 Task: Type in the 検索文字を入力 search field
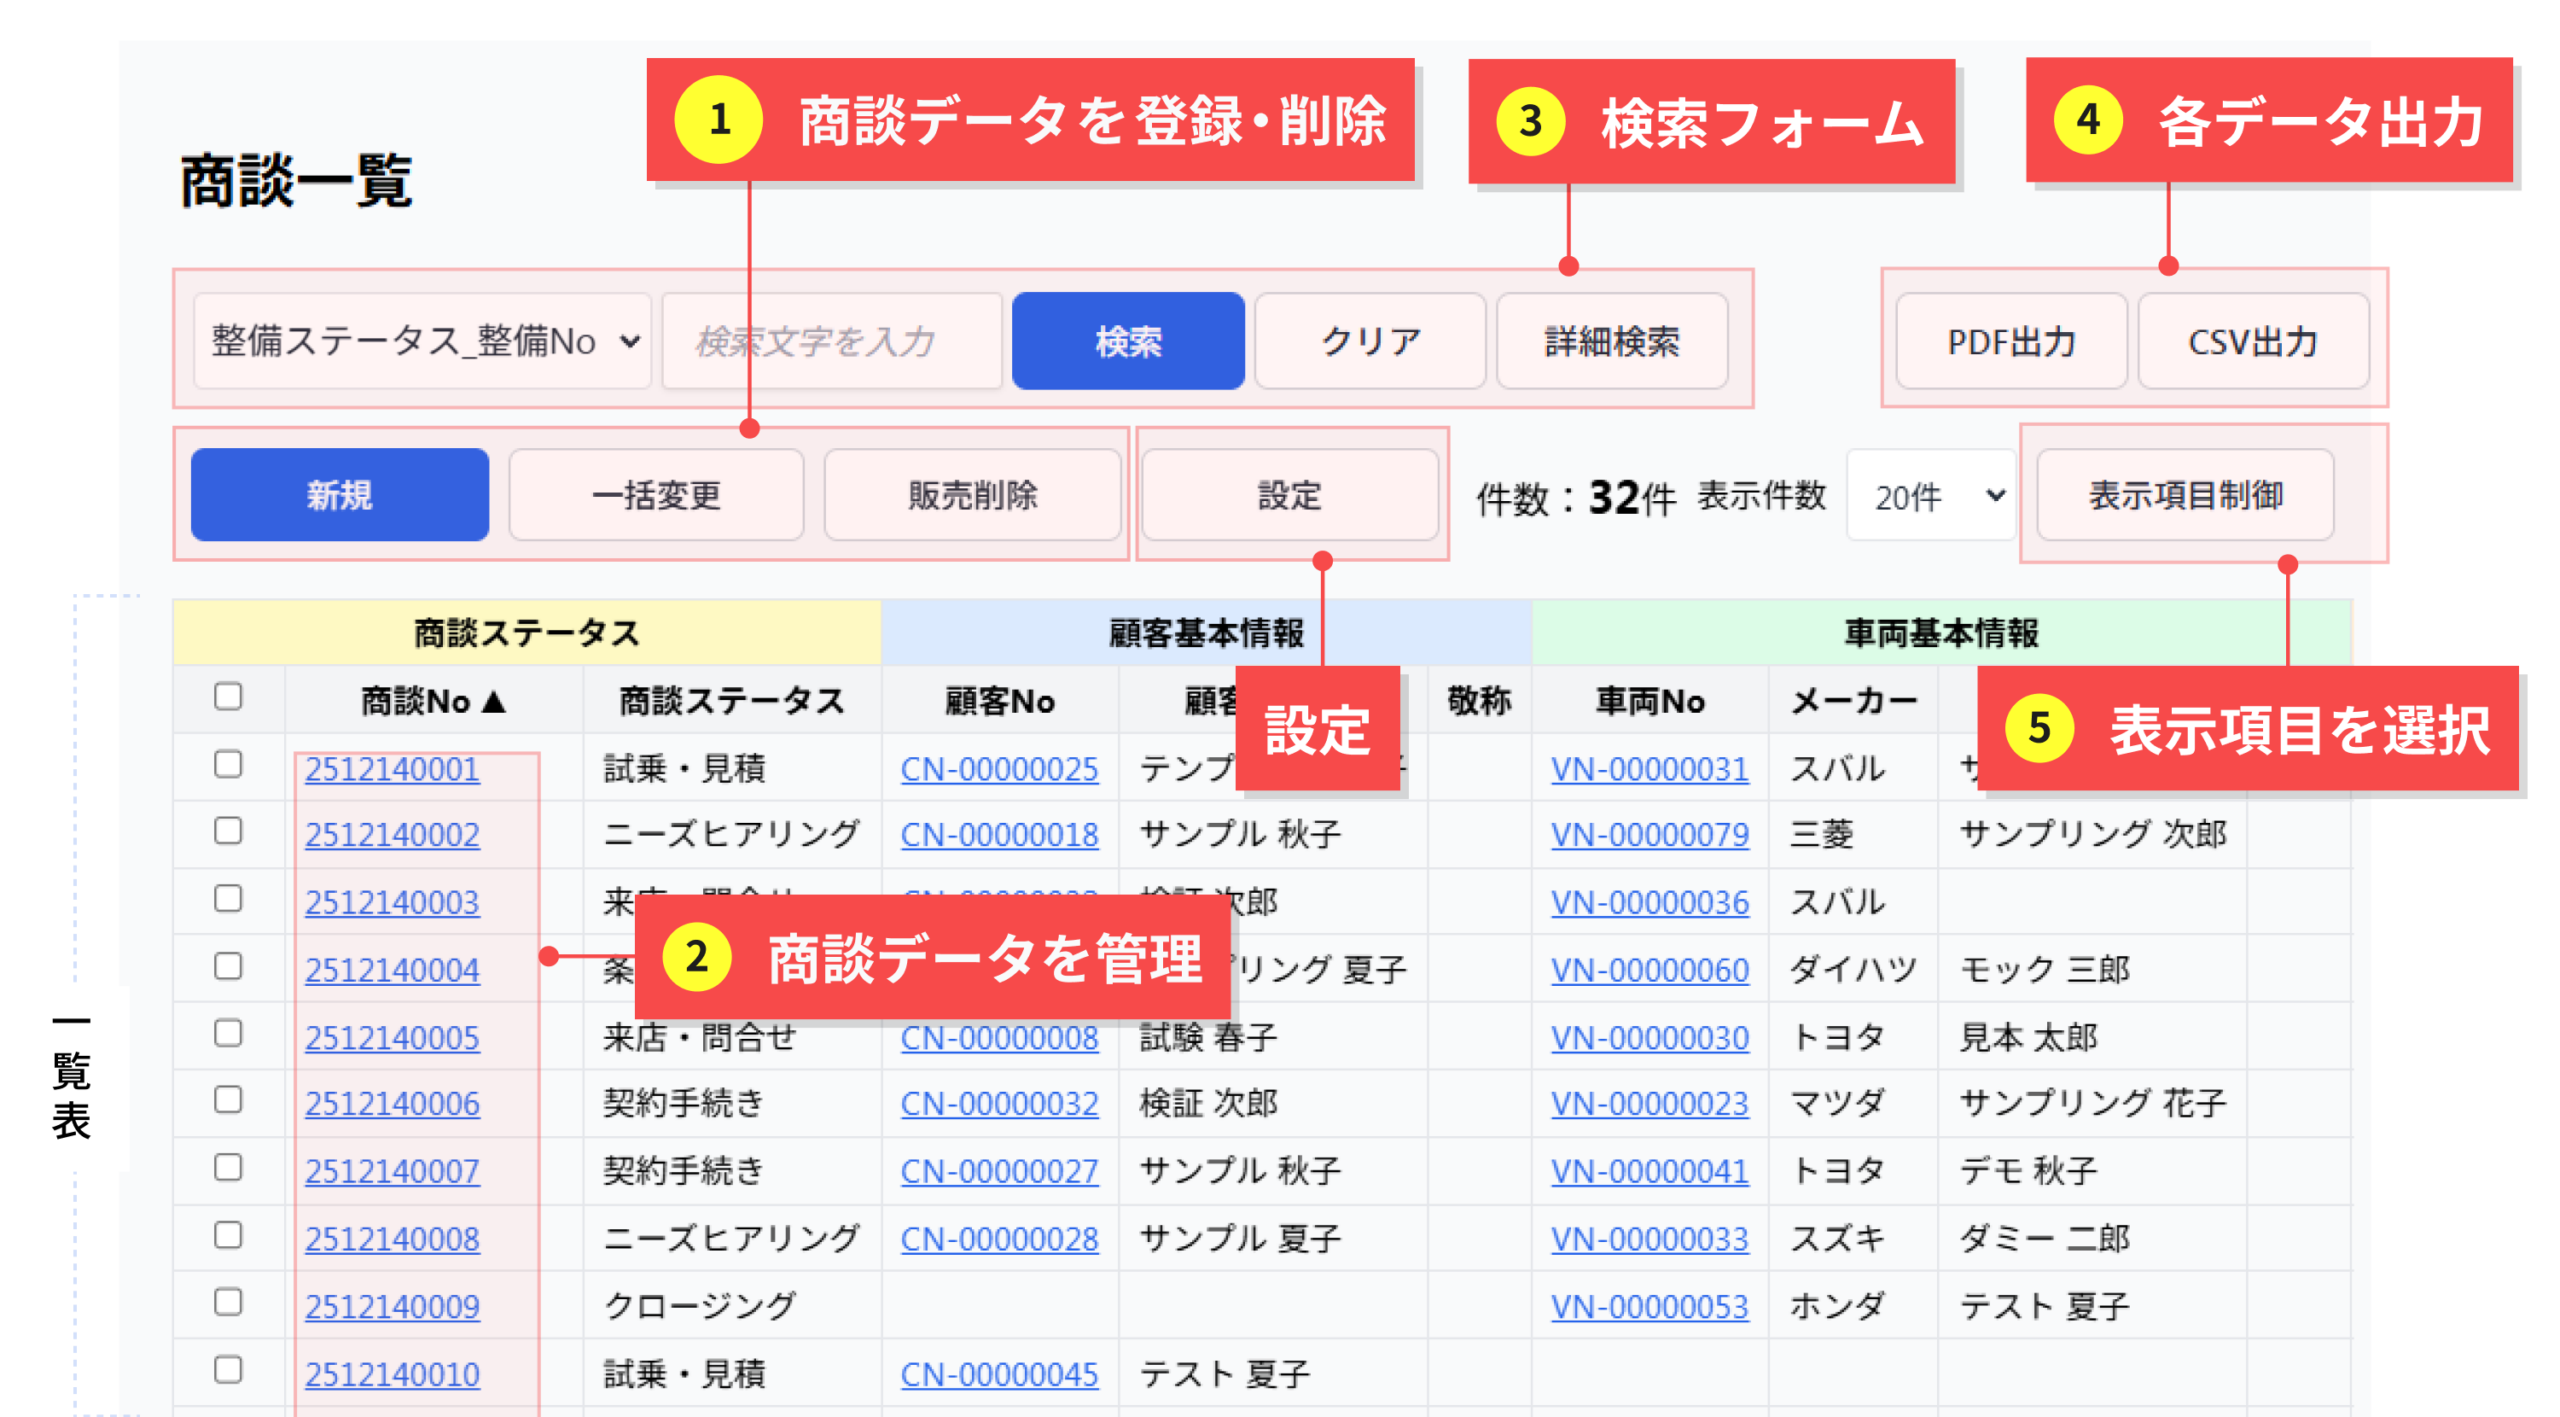(x=830, y=341)
